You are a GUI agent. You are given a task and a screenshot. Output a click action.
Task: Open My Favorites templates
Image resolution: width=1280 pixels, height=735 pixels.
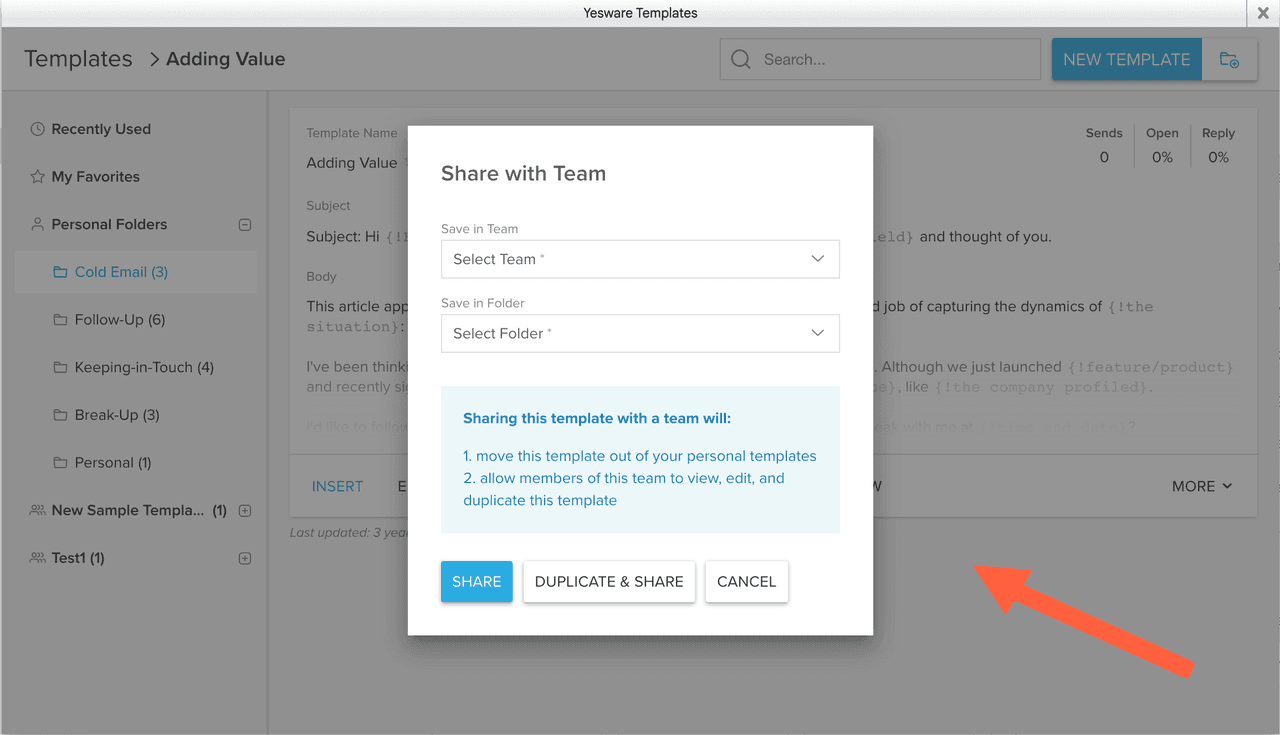[x=95, y=177]
